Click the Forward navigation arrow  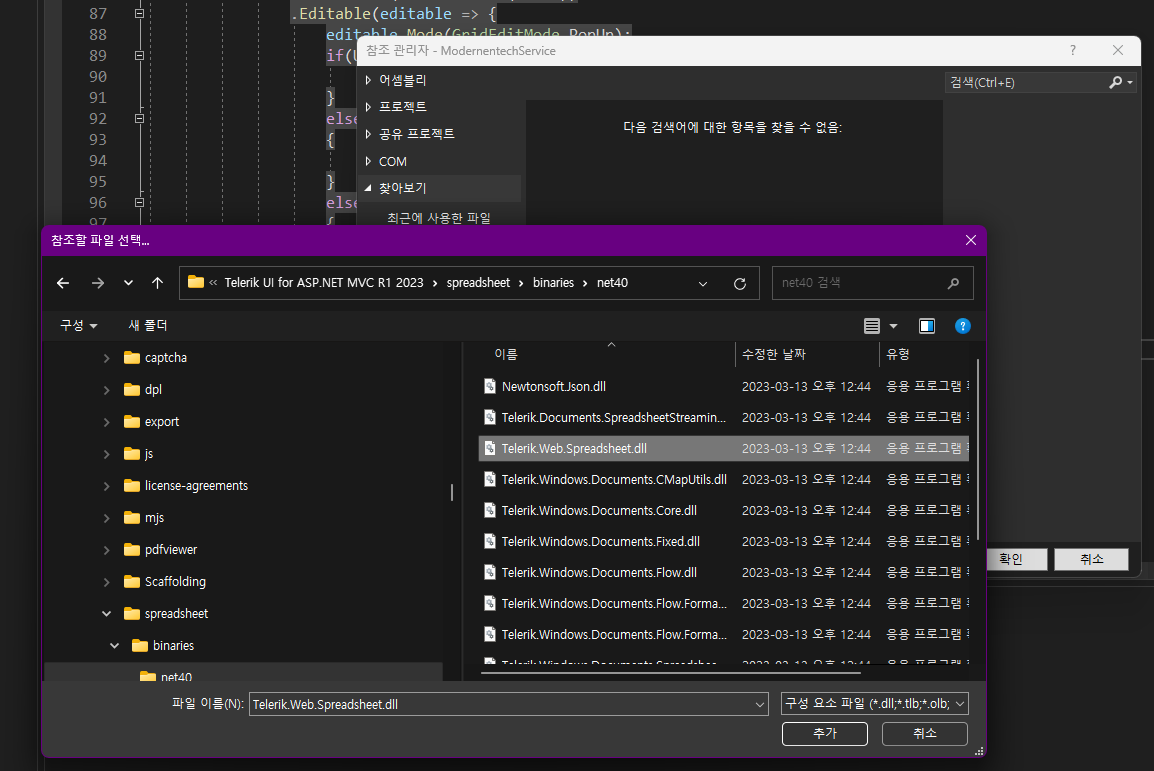coord(95,283)
